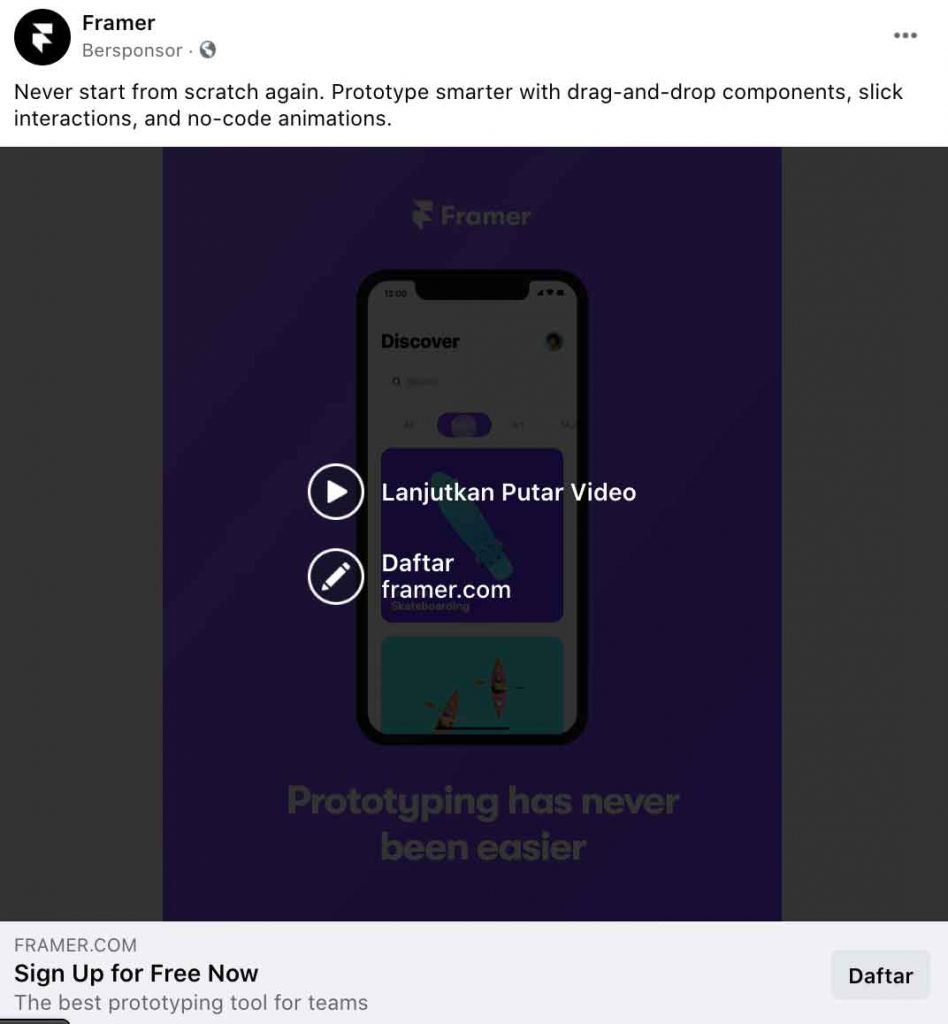Click the circular play icon

[x=336, y=492]
